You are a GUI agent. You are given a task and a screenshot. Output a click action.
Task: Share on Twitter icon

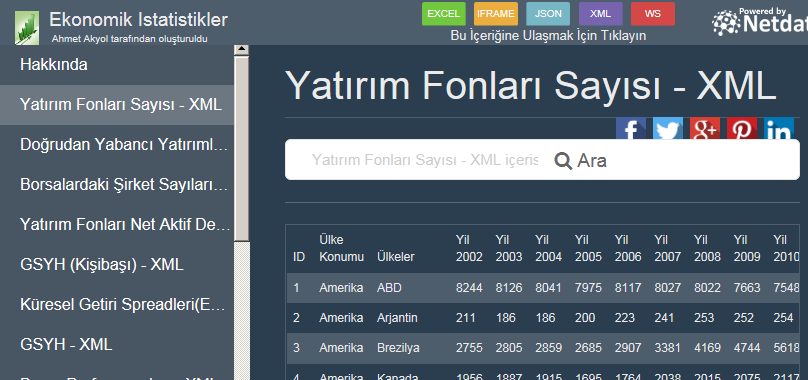(x=668, y=129)
